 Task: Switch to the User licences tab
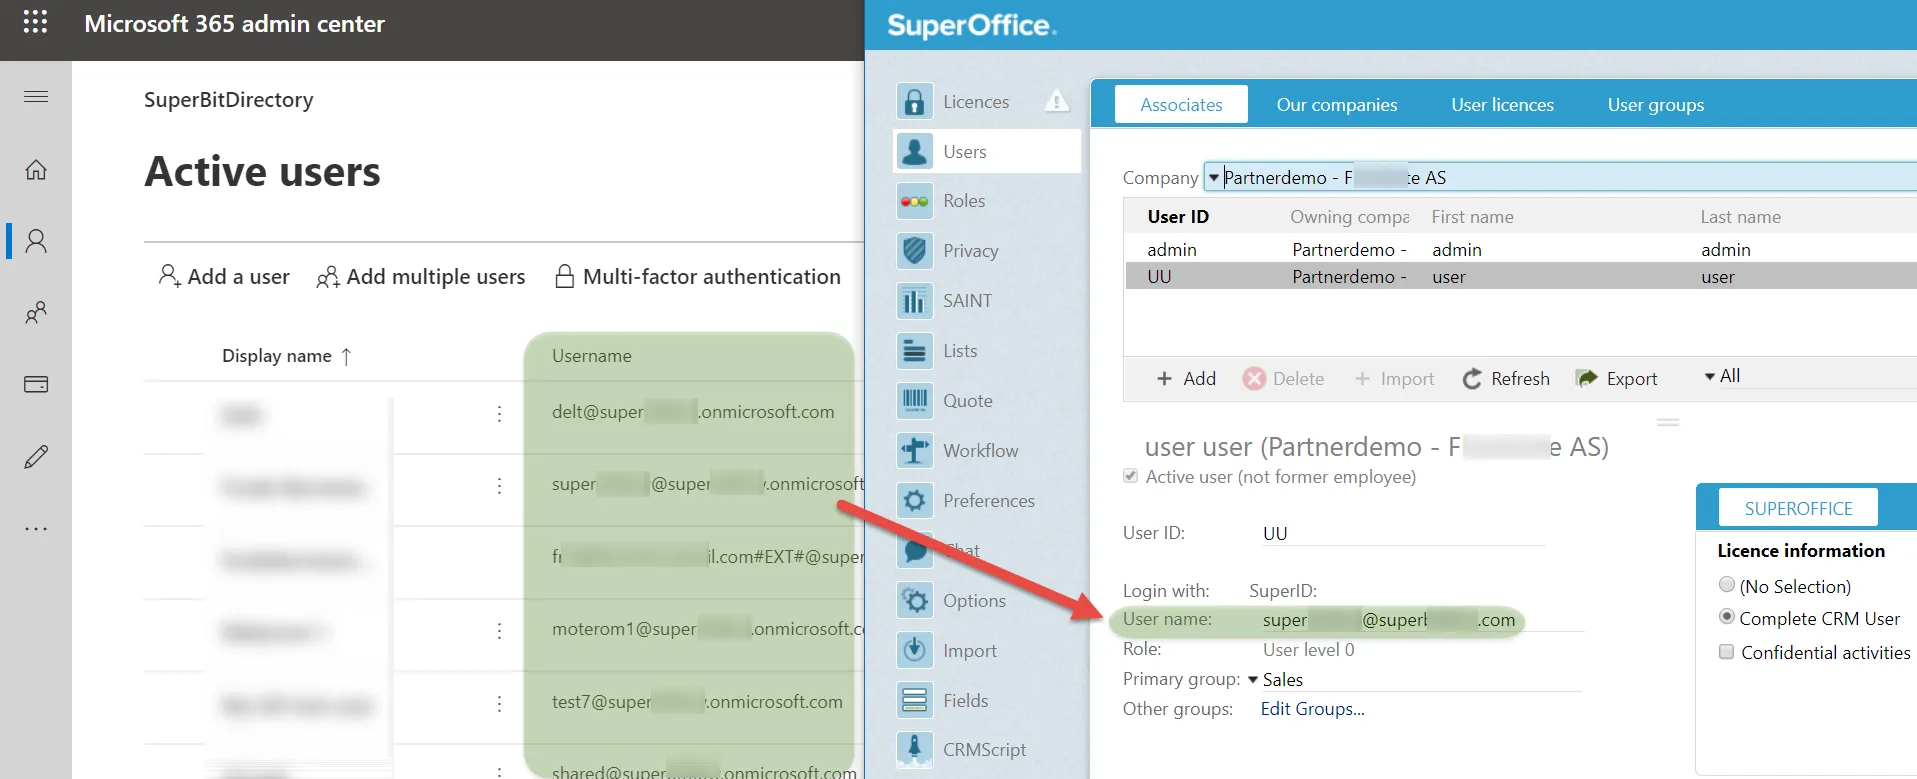point(1502,105)
